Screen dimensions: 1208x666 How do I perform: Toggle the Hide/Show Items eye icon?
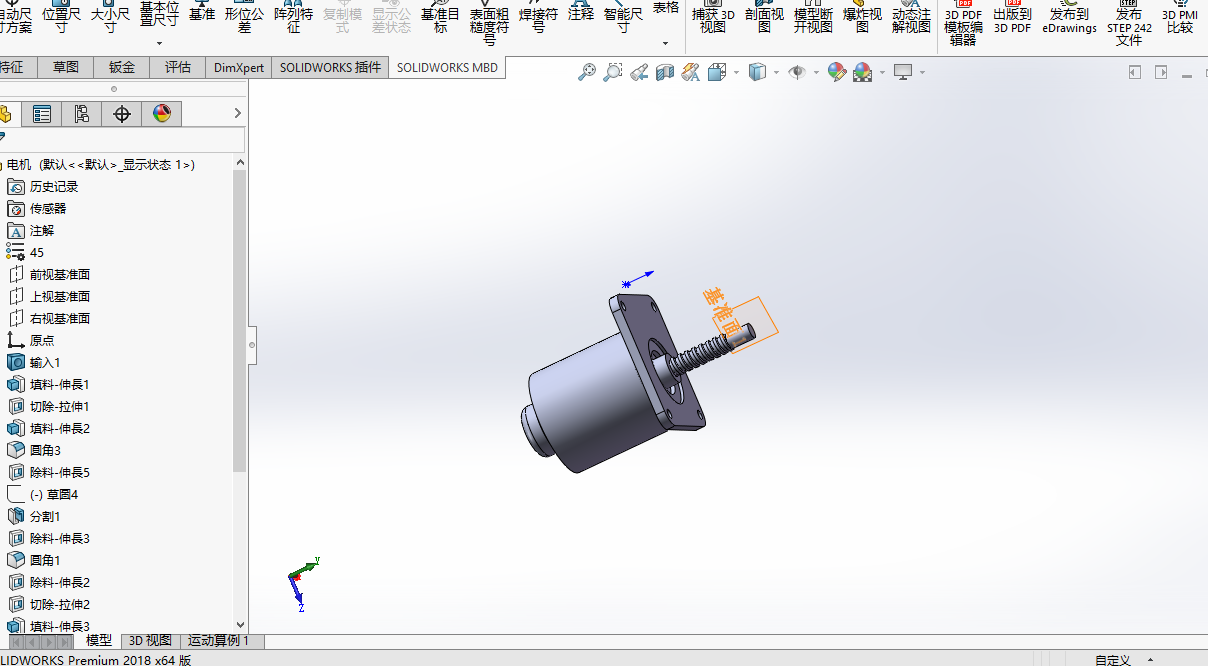tap(797, 72)
